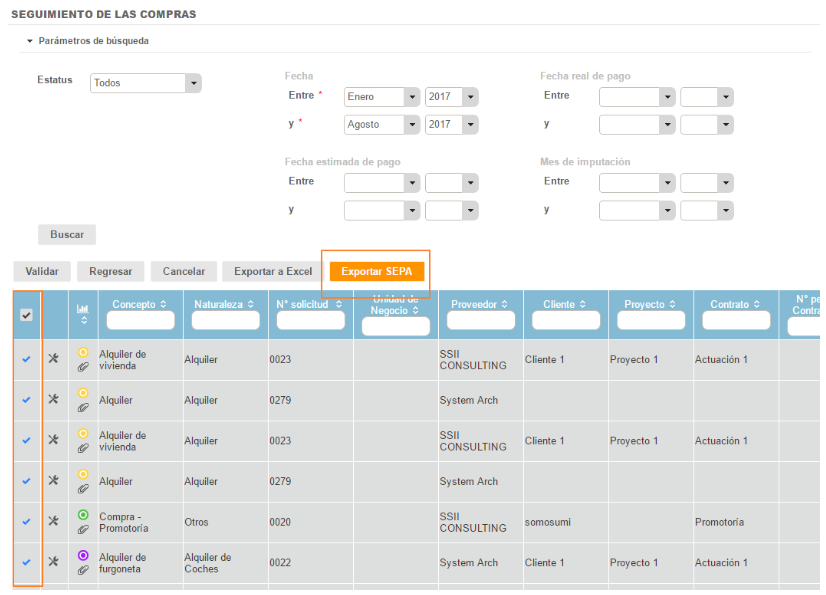Click the Buscar button
Screen dimensions: 826x595
tap(67, 234)
